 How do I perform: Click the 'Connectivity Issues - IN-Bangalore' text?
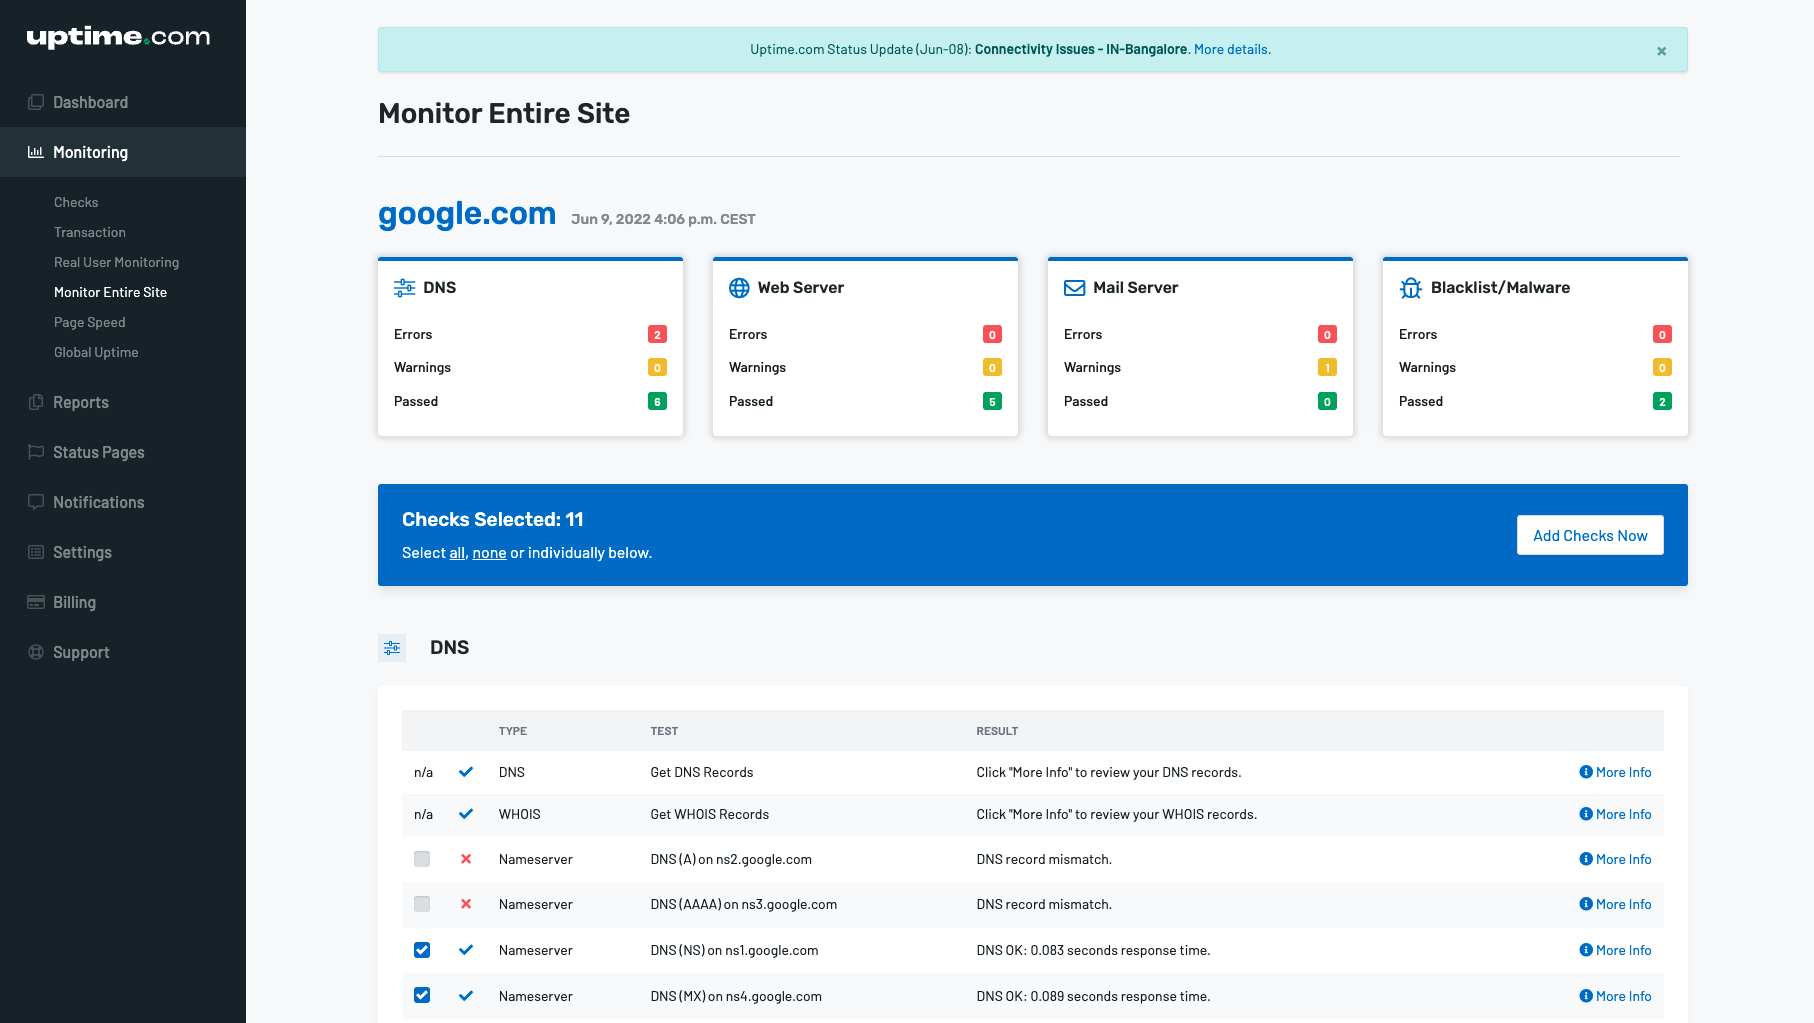(1081, 49)
